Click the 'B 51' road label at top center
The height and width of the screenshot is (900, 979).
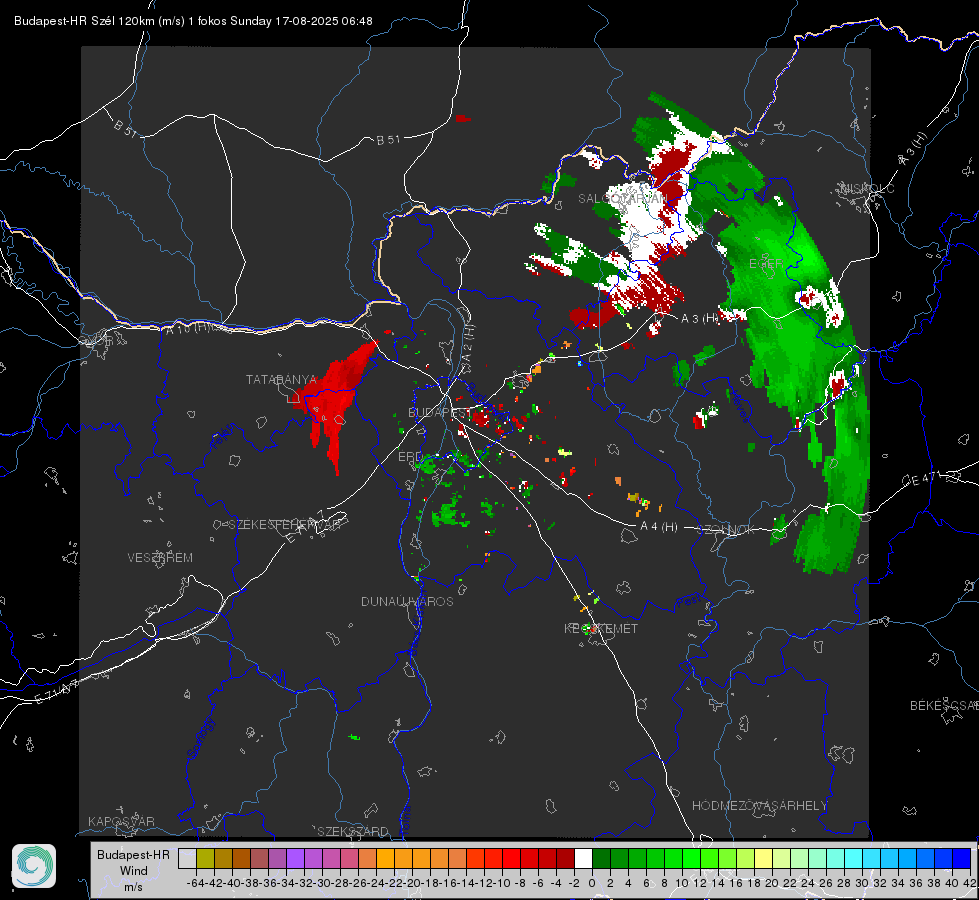(x=388, y=140)
